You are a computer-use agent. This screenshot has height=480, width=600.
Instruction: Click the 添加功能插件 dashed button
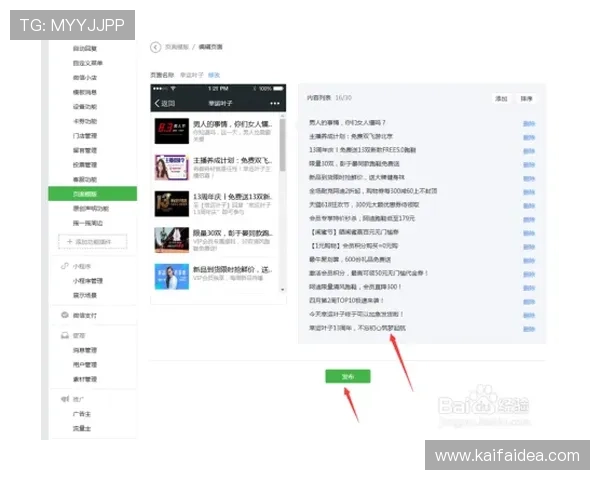tap(93, 242)
